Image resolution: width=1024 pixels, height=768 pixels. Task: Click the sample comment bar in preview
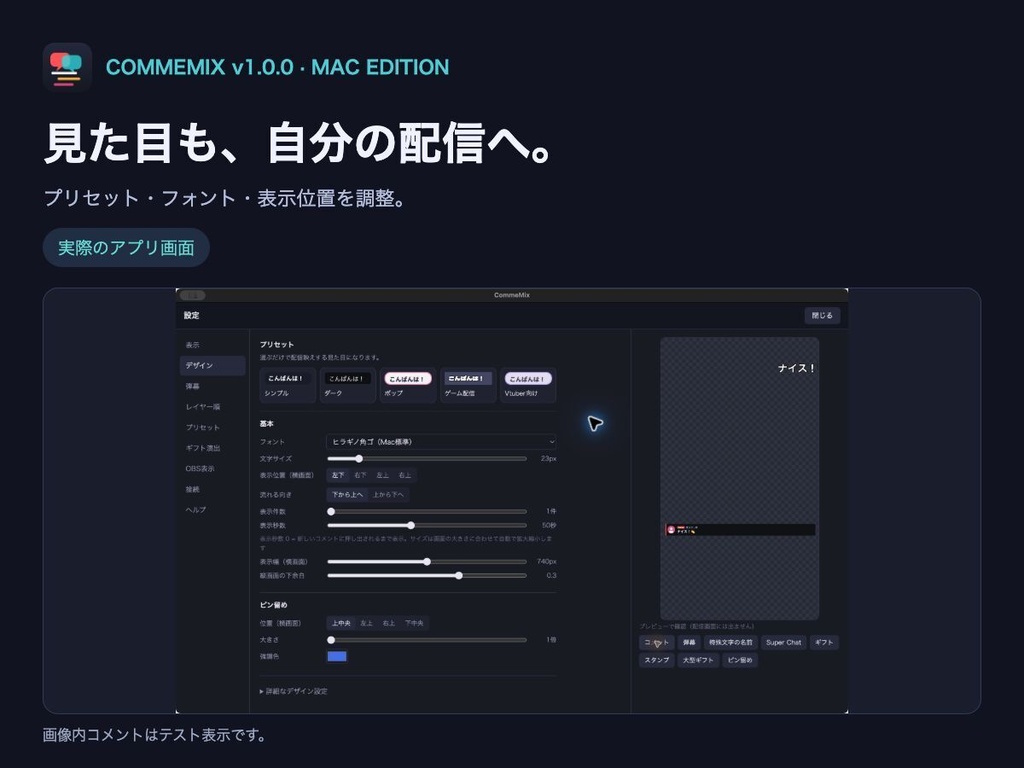pyautogui.click(x=740, y=530)
